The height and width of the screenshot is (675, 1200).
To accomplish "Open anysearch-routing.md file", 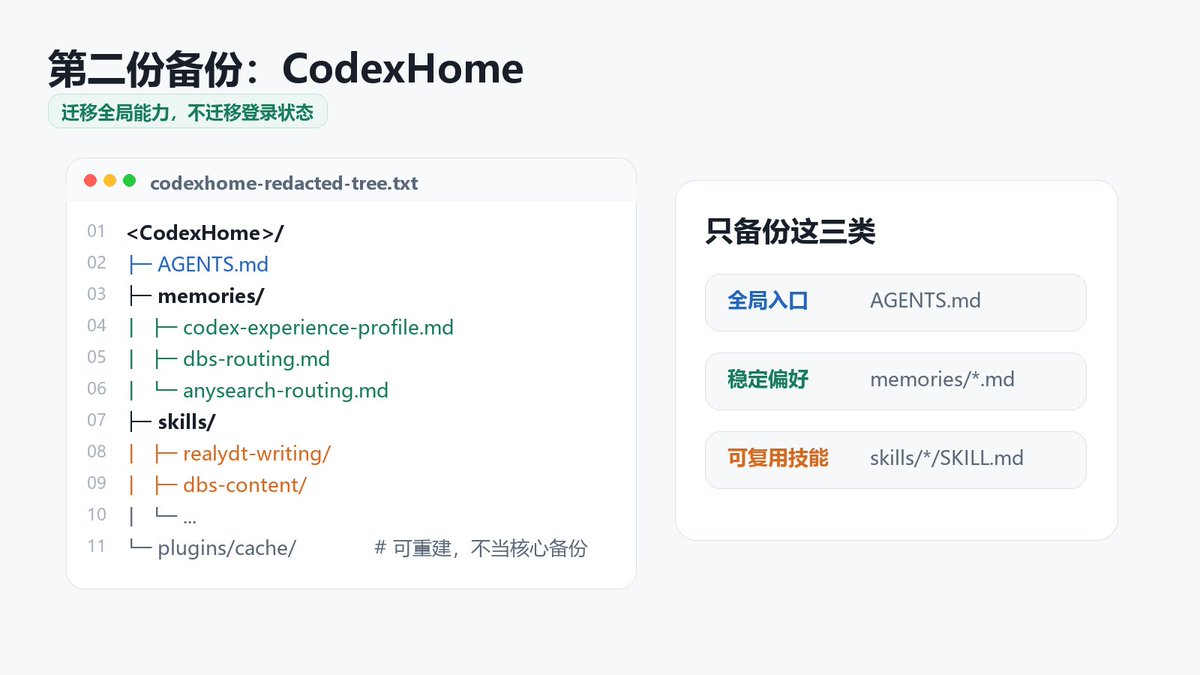I will coord(285,390).
